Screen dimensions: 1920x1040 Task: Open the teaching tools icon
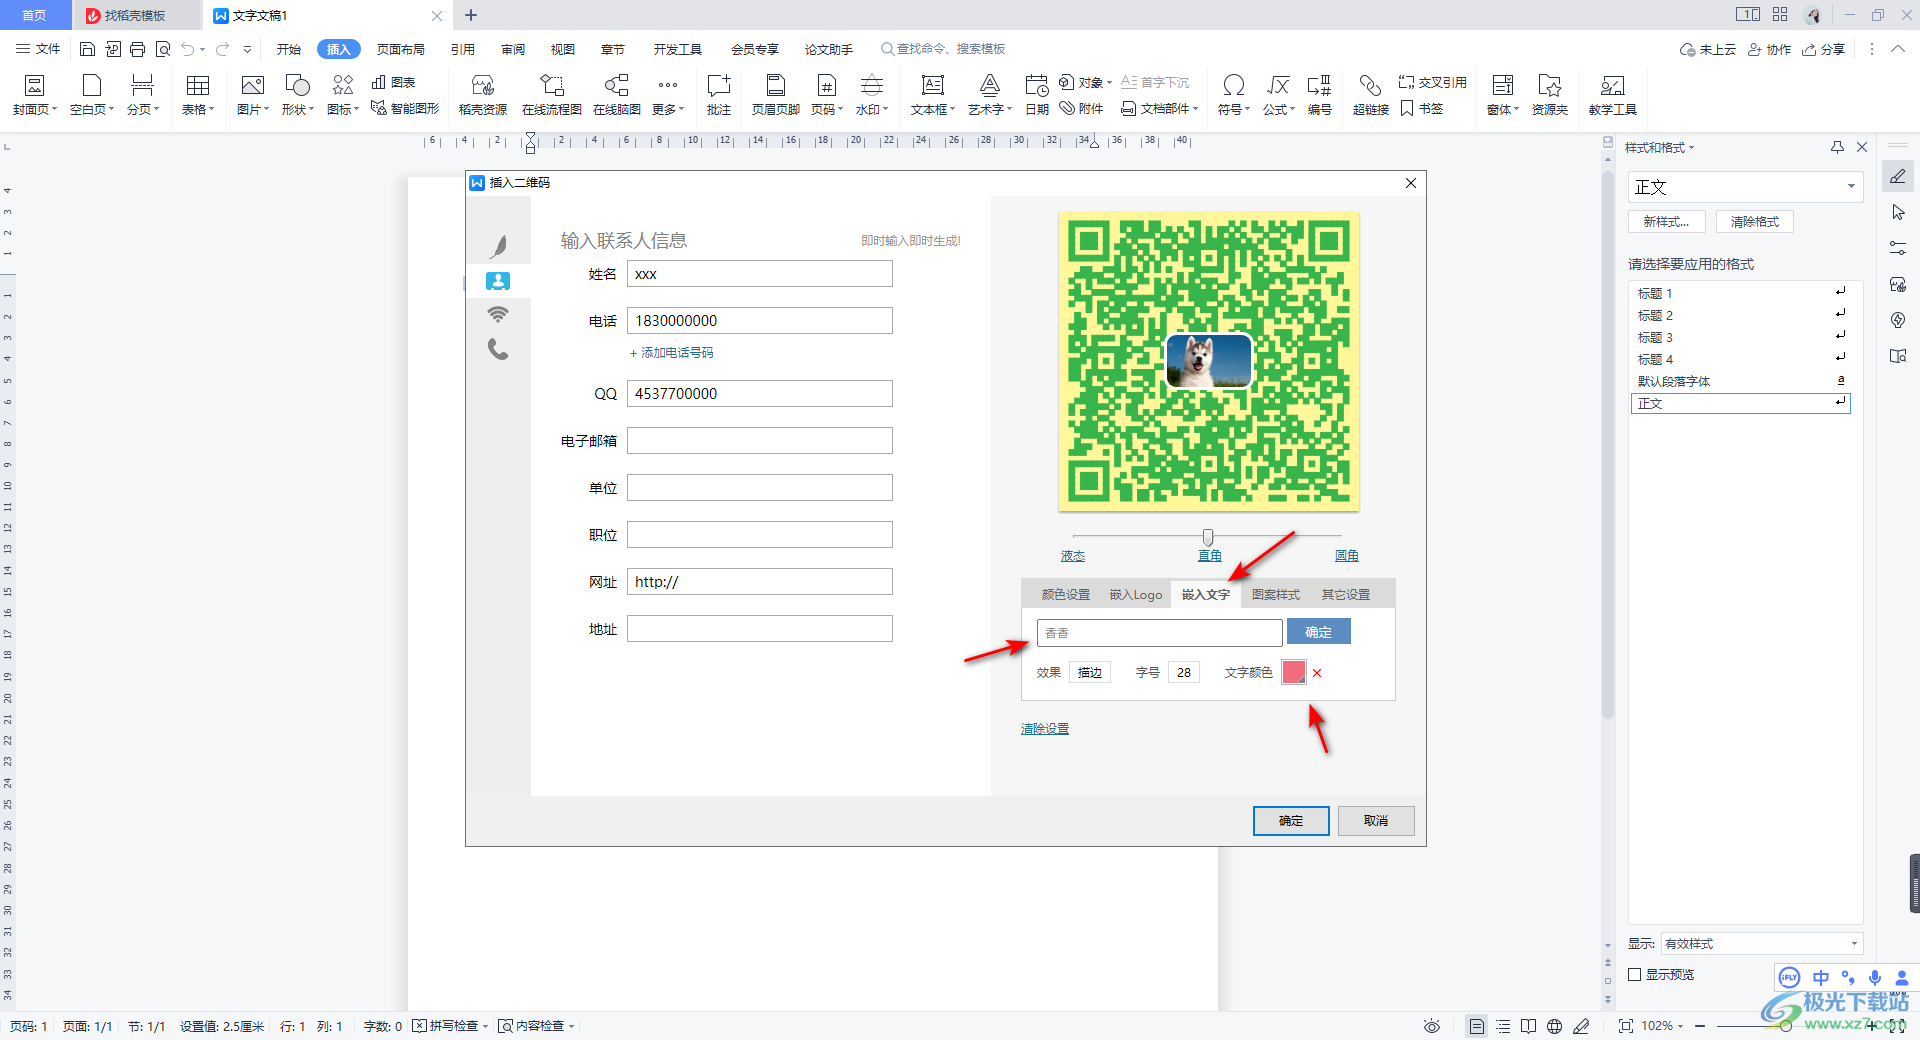(x=1613, y=95)
